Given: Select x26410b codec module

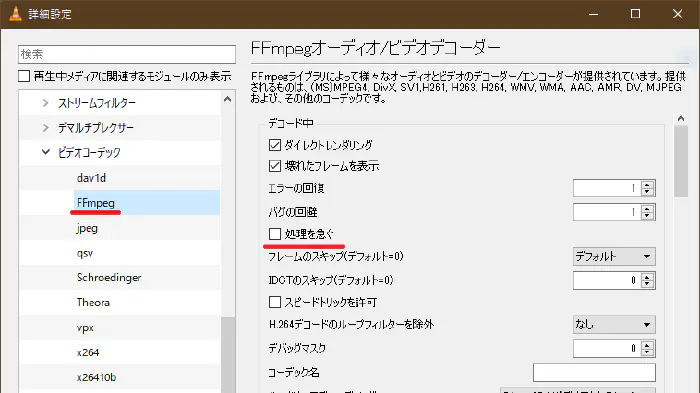Looking at the screenshot, I should pos(96,377).
